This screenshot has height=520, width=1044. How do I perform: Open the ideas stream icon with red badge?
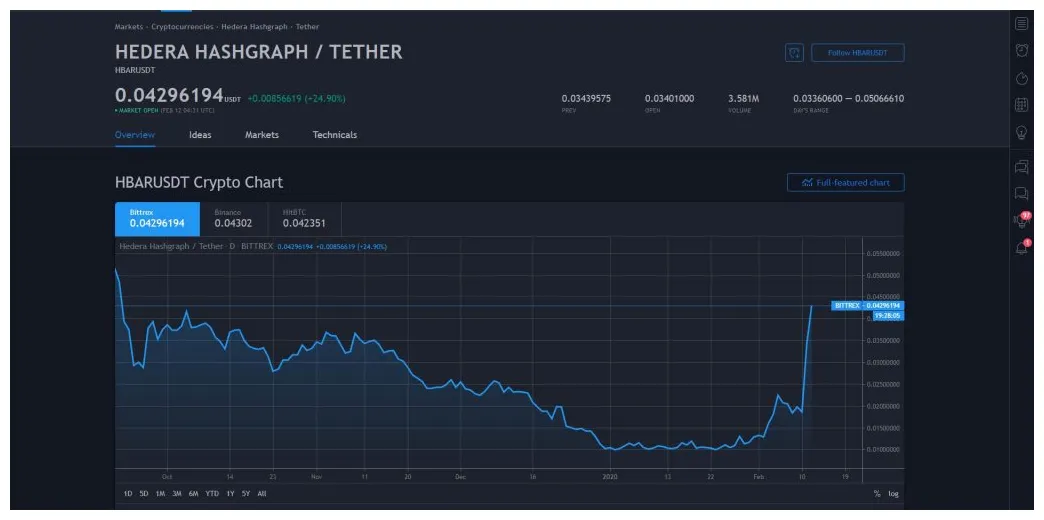[x=1021, y=220]
